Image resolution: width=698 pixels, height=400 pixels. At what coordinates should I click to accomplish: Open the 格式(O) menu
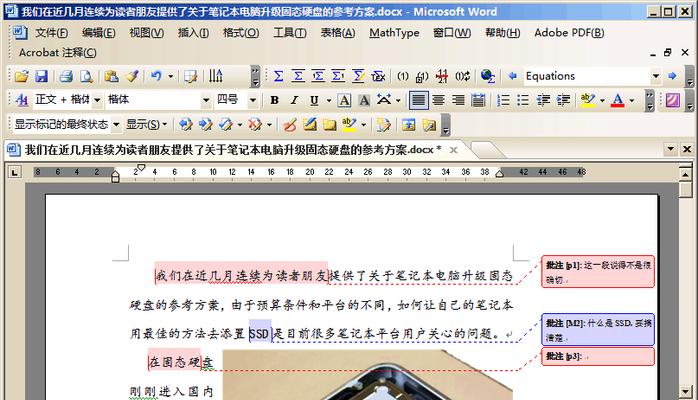coord(241,32)
